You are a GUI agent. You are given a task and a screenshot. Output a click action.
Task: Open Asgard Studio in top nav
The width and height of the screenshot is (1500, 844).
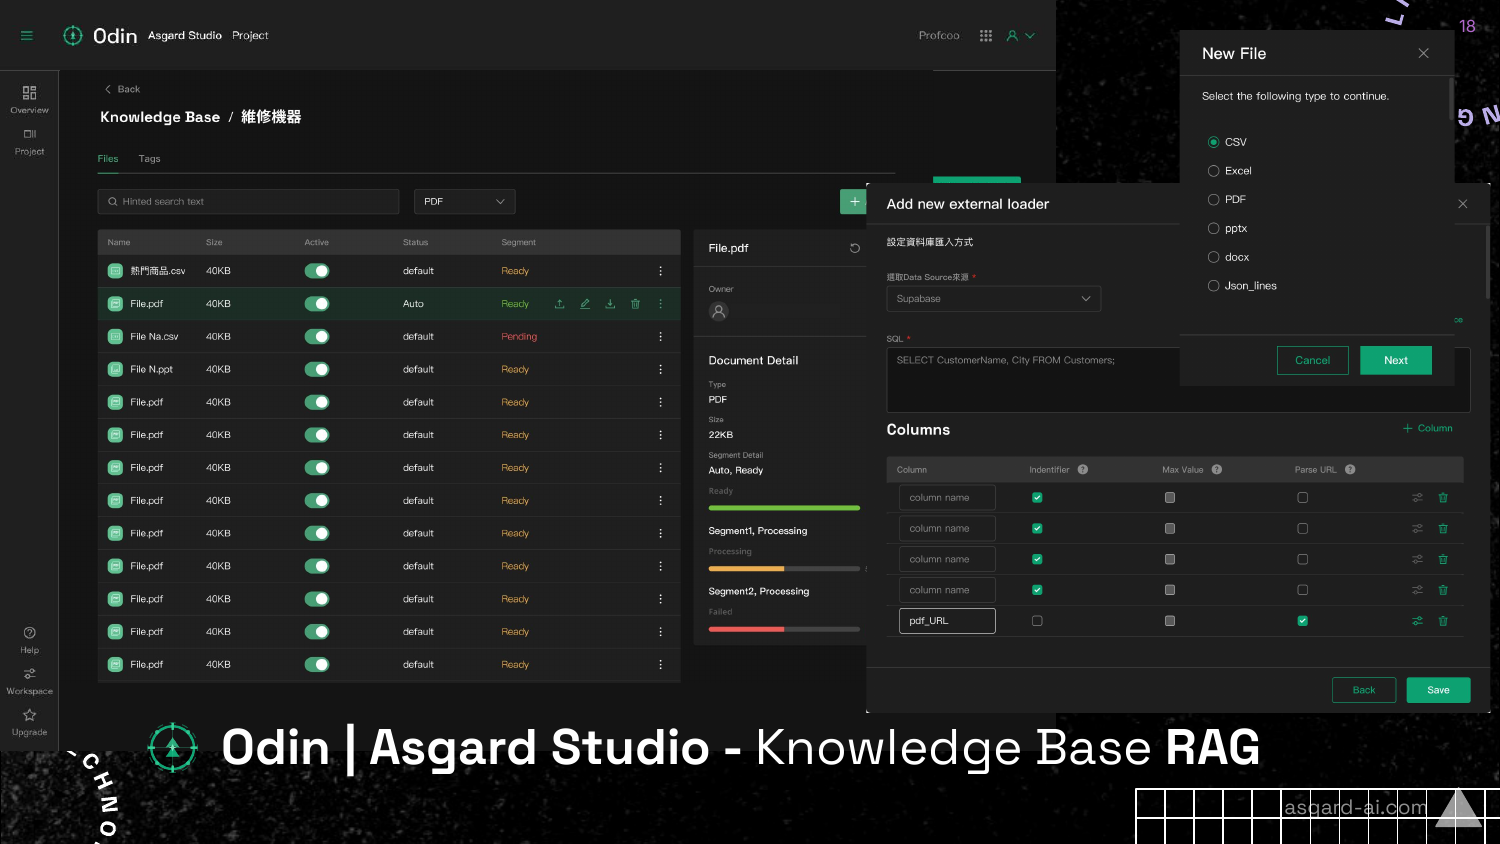click(x=185, y=36)
